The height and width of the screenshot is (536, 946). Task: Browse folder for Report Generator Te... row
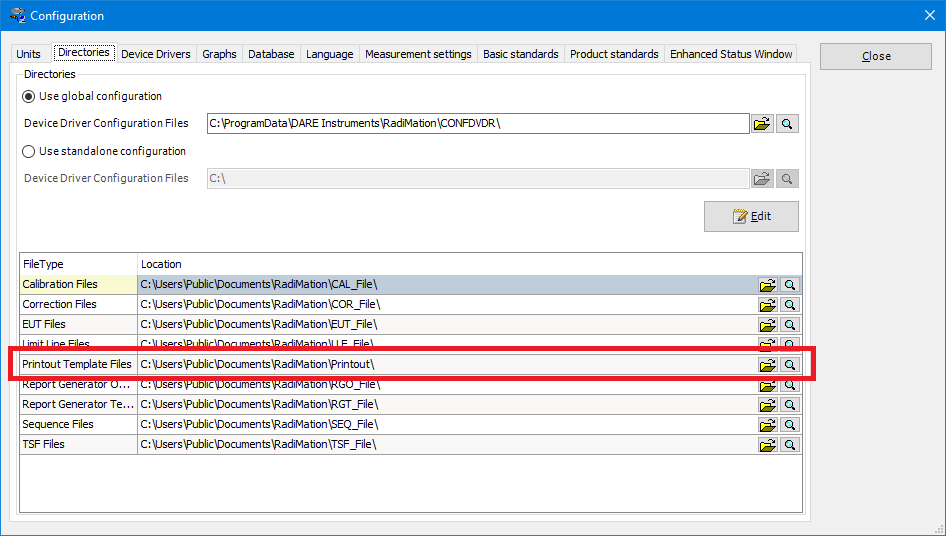coord(767,404)
